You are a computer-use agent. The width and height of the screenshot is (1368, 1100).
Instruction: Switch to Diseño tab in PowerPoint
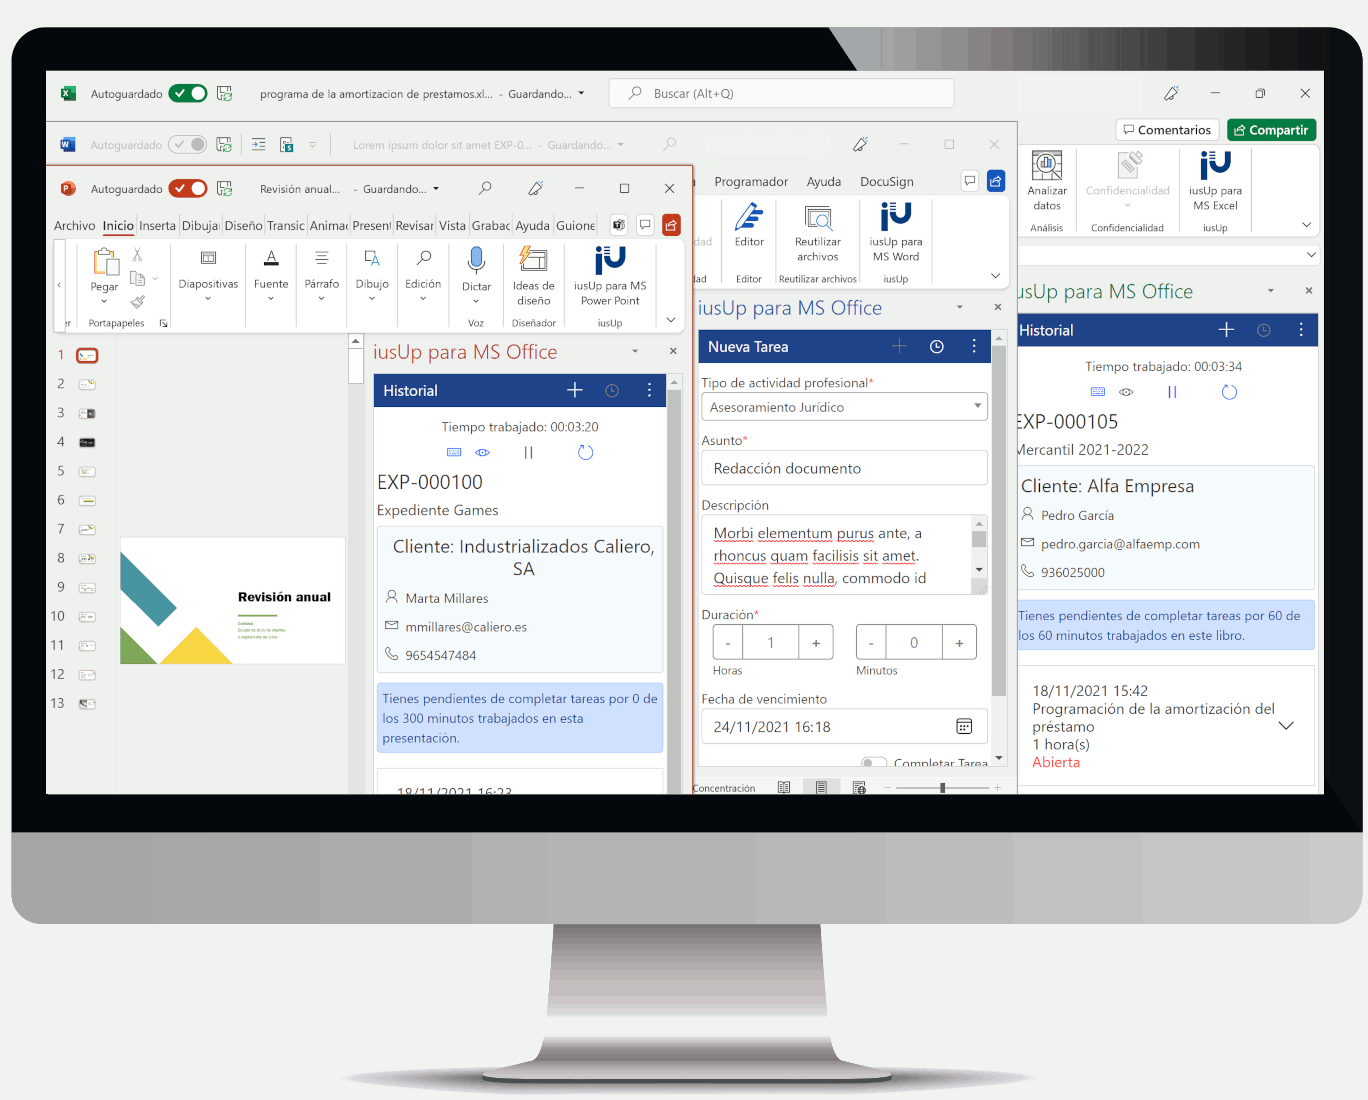(x=243, y=226)
